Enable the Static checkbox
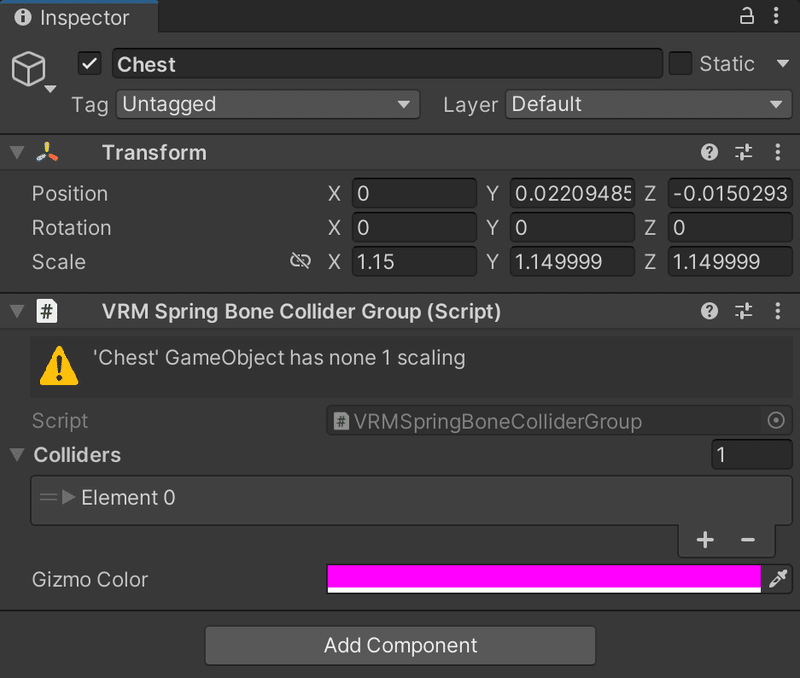This screenshot has height=678, width=800. [680, 64]
